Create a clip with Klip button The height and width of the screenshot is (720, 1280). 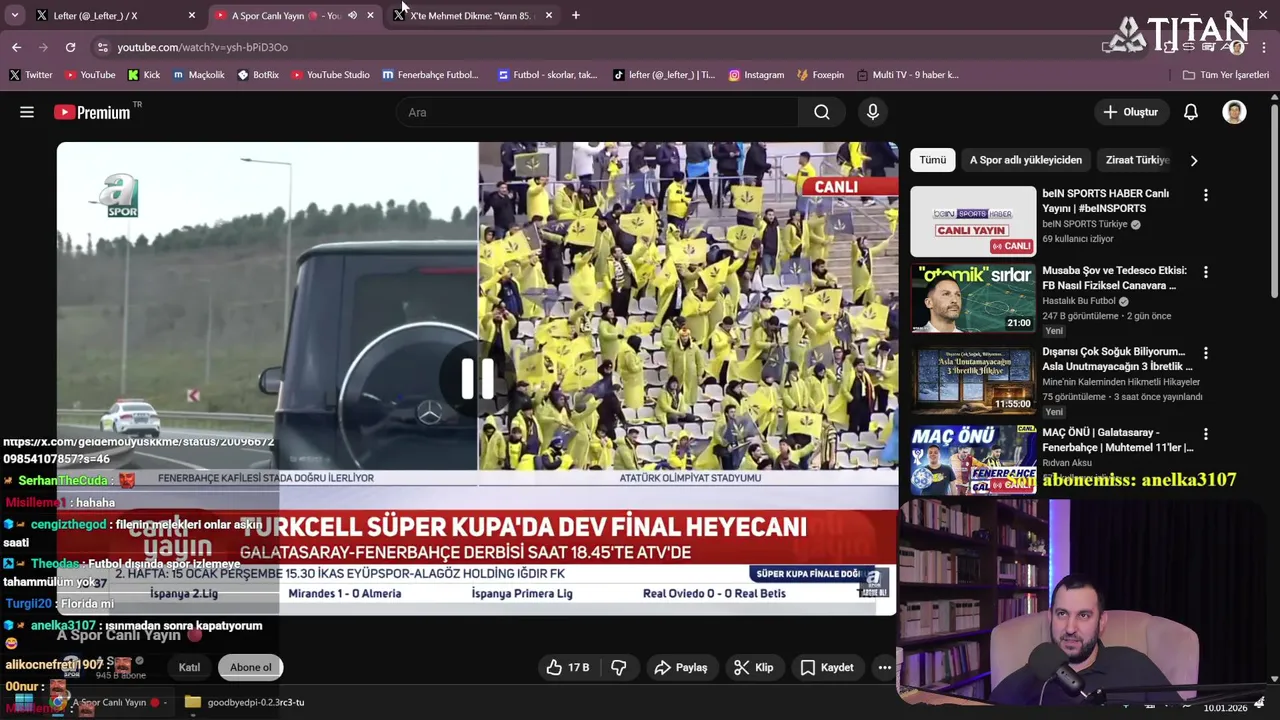click(x=753, y=667)
